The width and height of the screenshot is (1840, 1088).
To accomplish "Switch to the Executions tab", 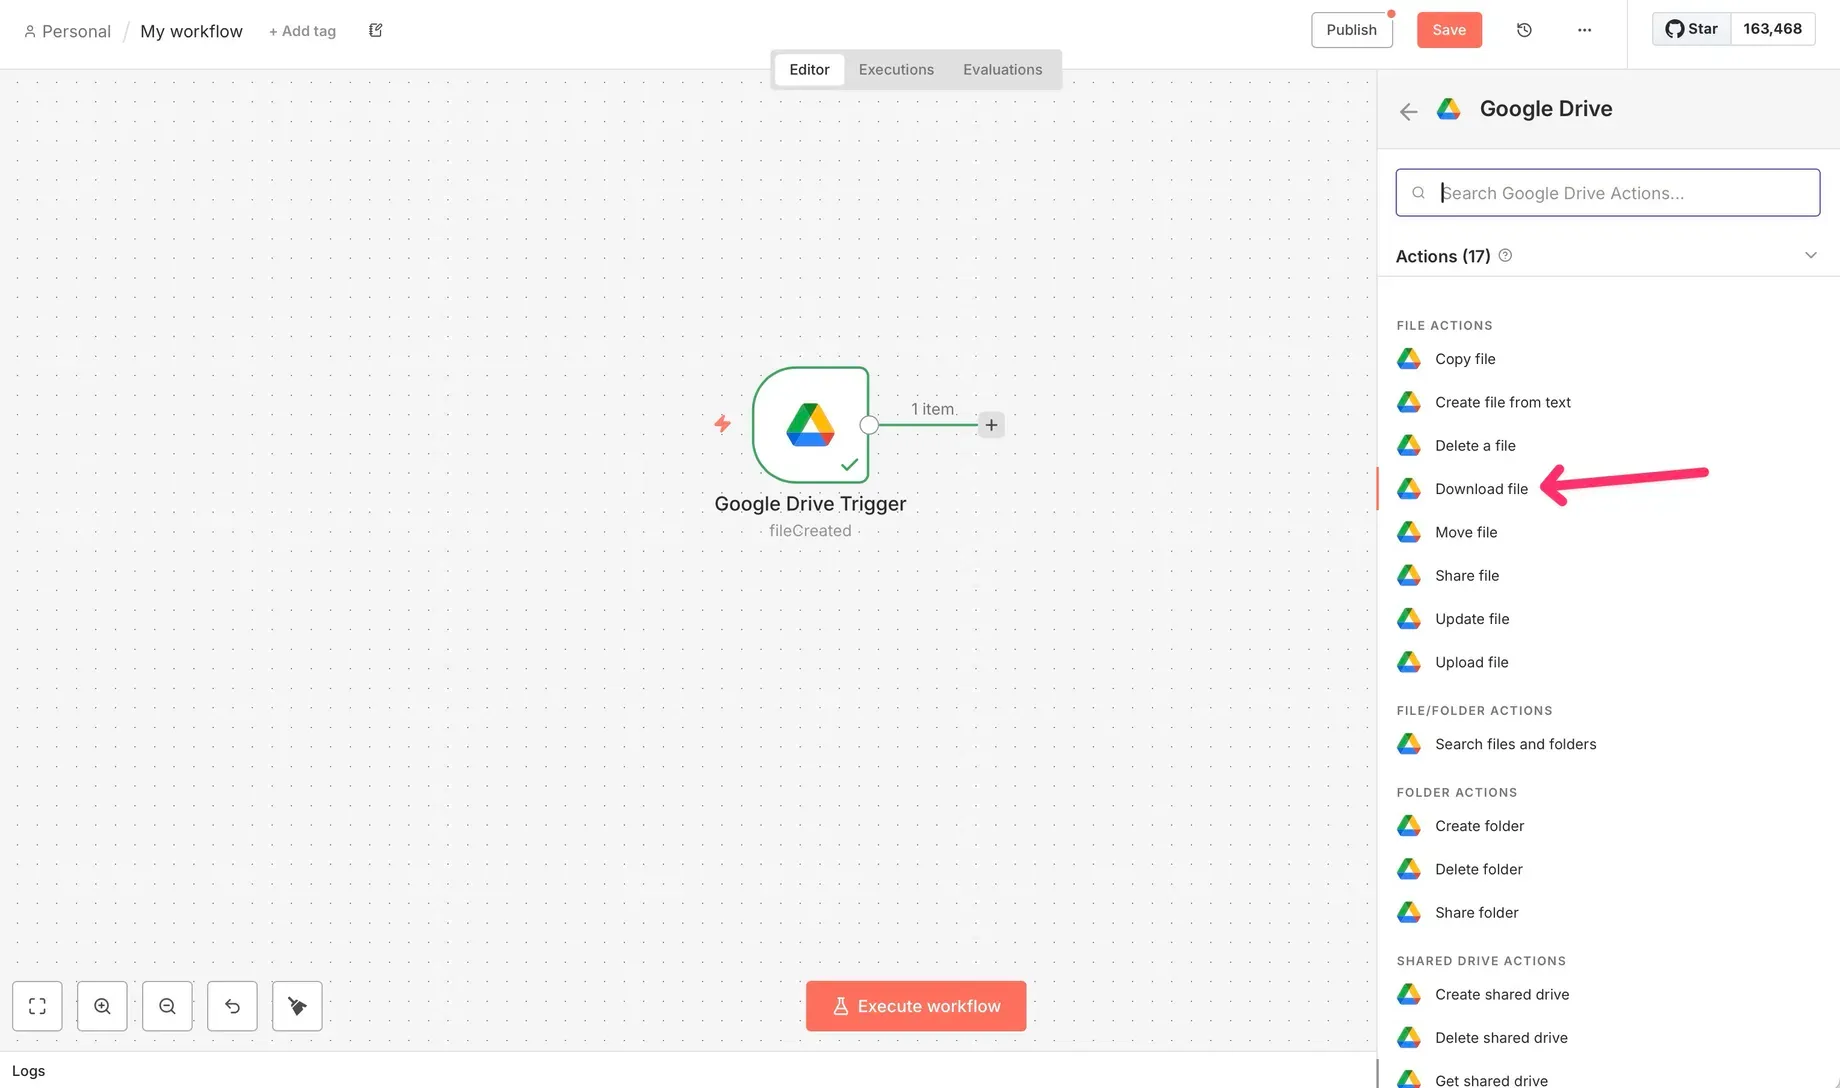I will (896, 70).
